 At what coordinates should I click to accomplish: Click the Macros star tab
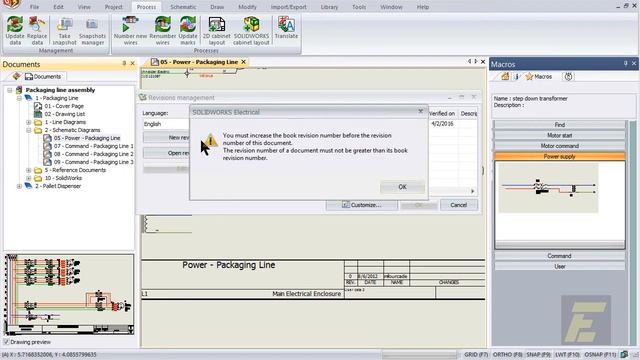(538, 76)
